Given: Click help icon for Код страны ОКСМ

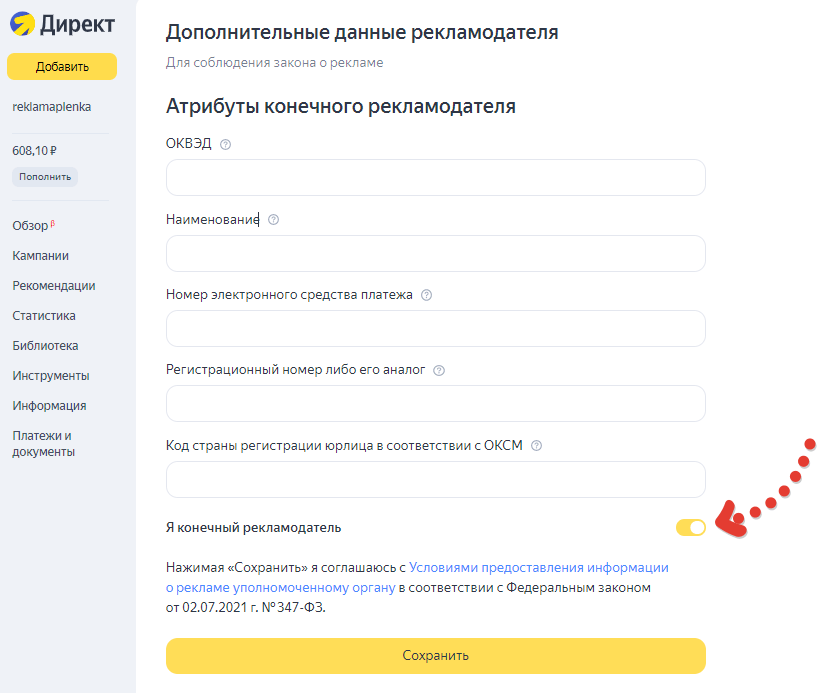Looking at the screenshot, I should pyautogui.click(x=537, y=446).
